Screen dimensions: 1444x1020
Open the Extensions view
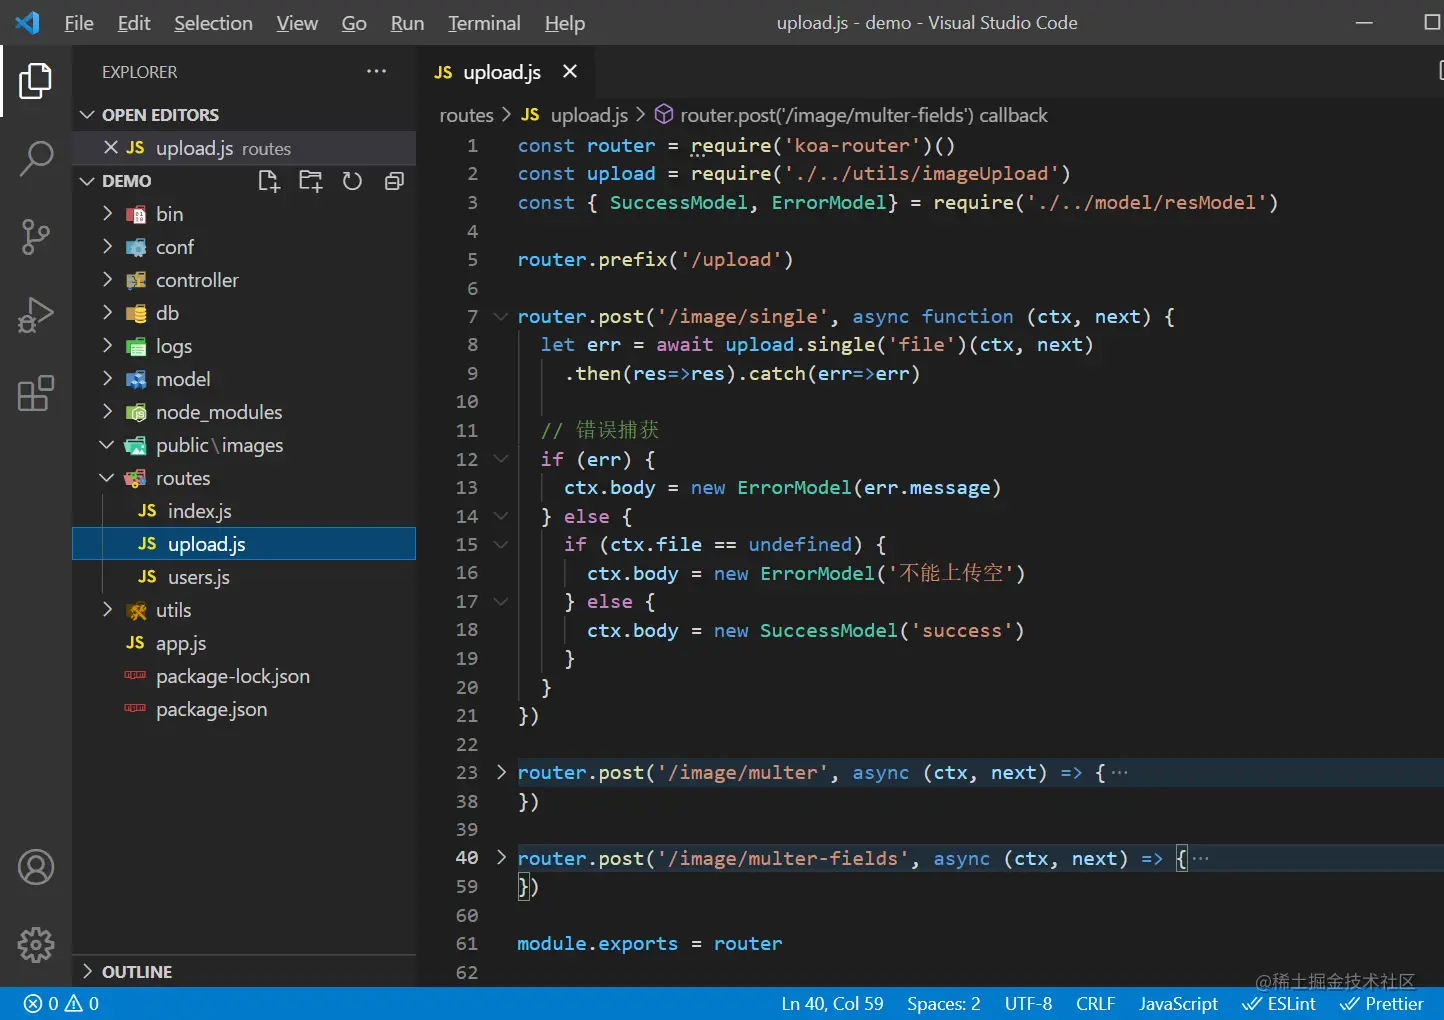coord(36,394)
